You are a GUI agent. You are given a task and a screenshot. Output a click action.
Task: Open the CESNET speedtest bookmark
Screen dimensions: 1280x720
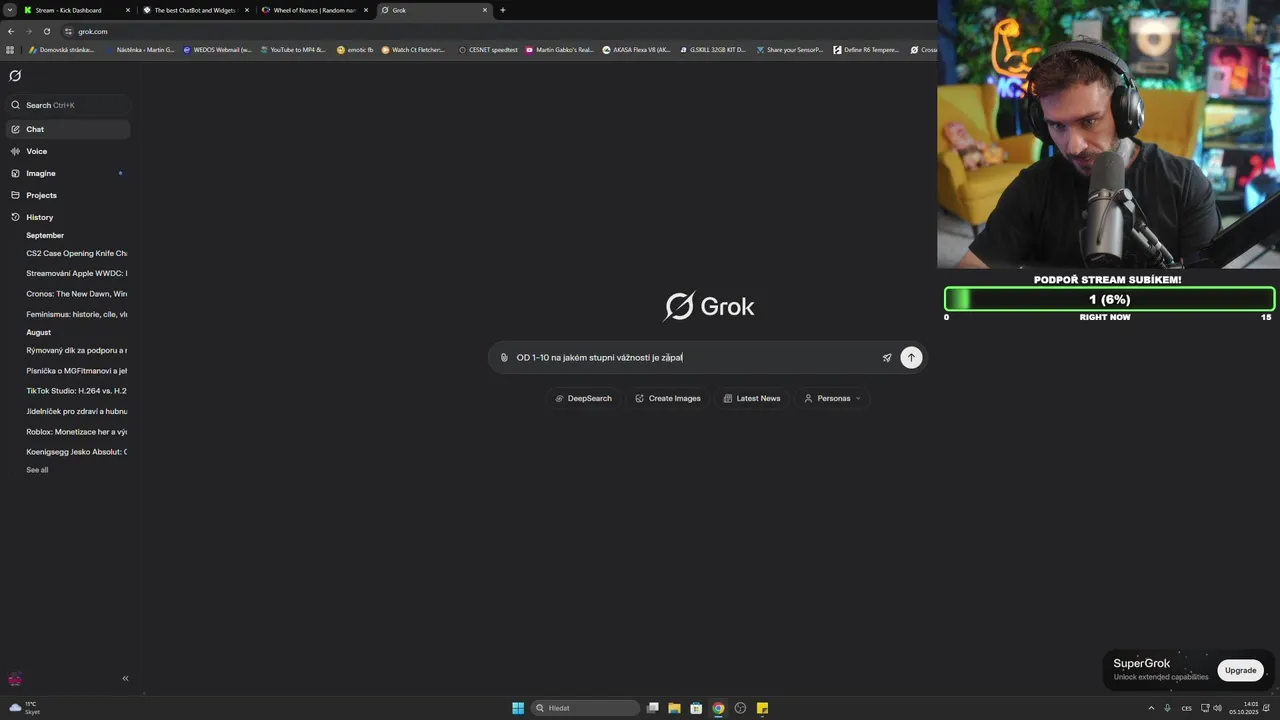tap(488, 49)
